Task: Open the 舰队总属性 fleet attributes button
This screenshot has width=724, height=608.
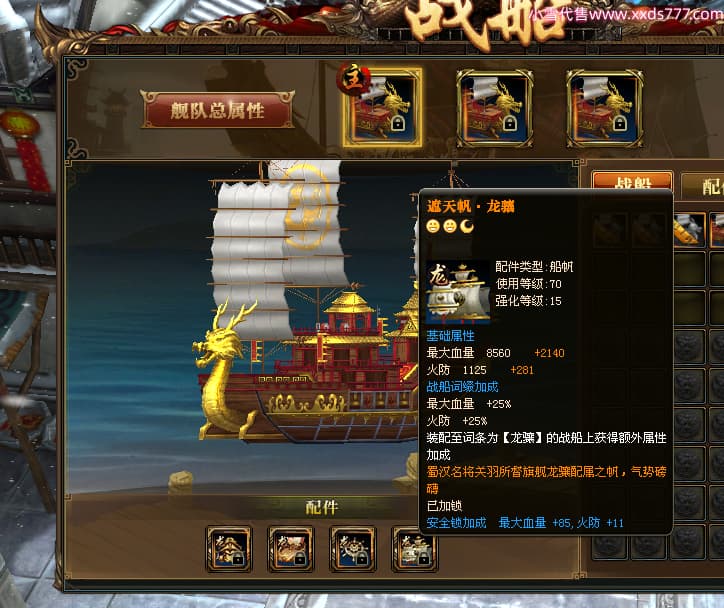Action: click(x=217, y=110)
